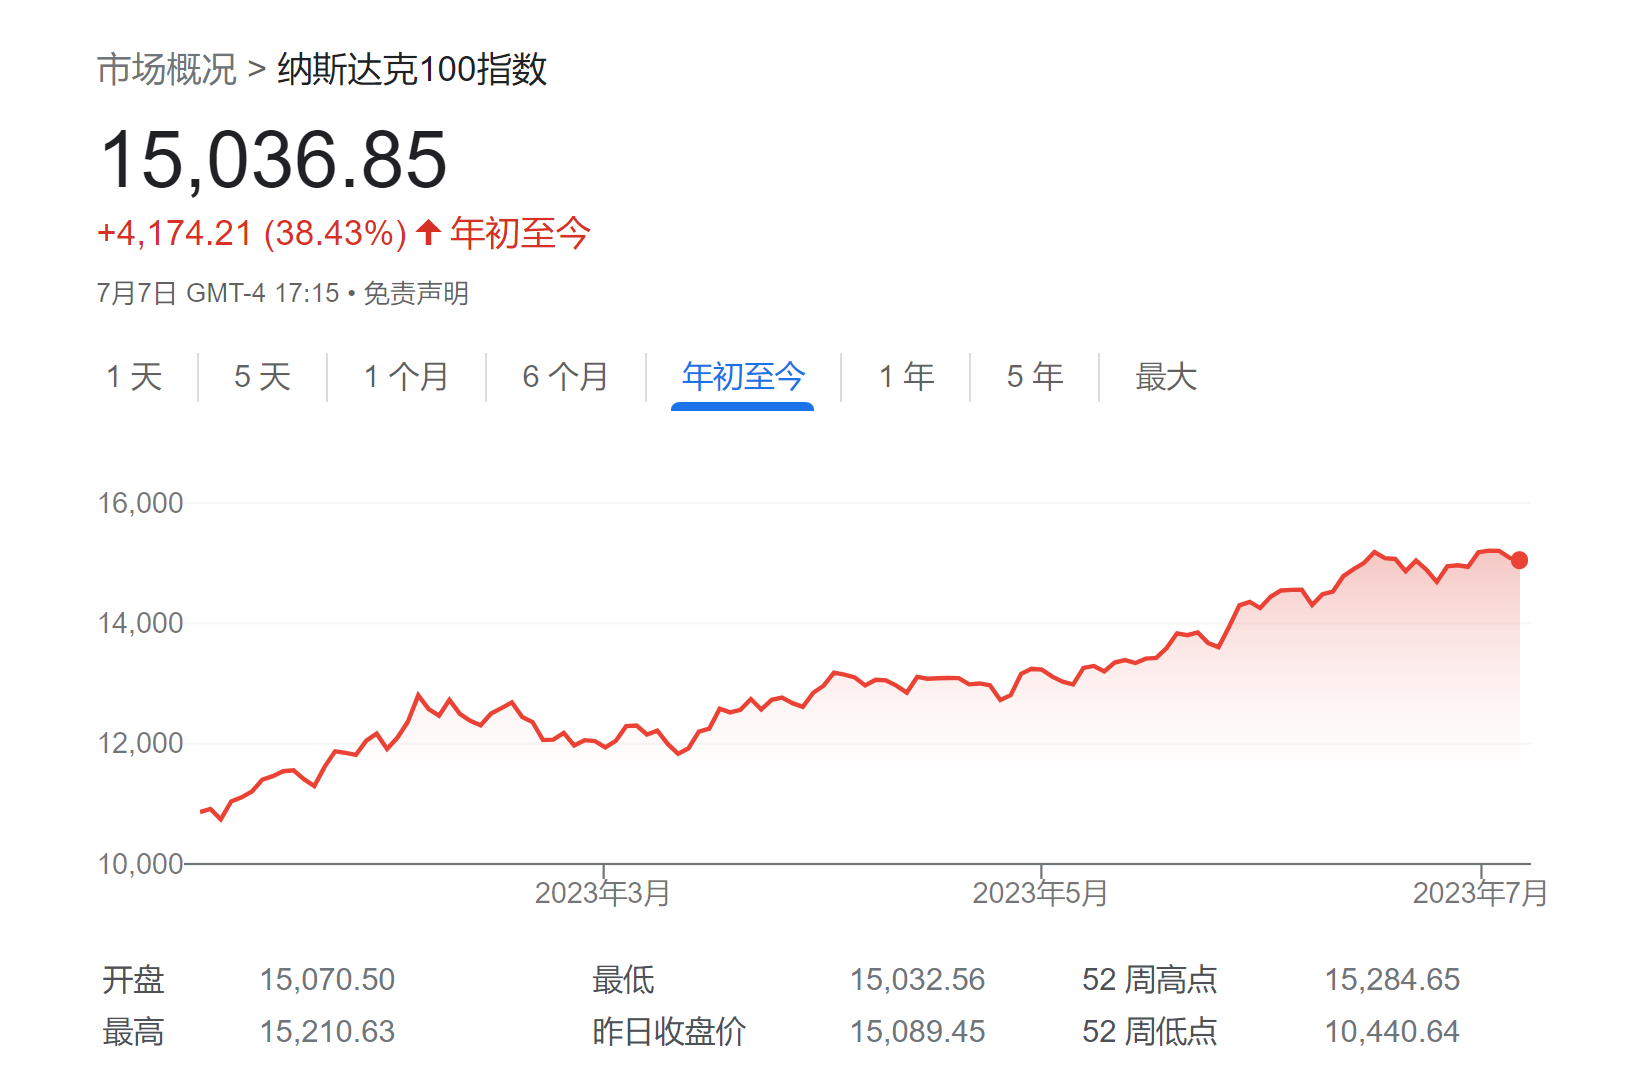Viewport: 1633px width, 1077px height.
Task: Click the 52 周高点 label
Action: [x=1149, y=979]
